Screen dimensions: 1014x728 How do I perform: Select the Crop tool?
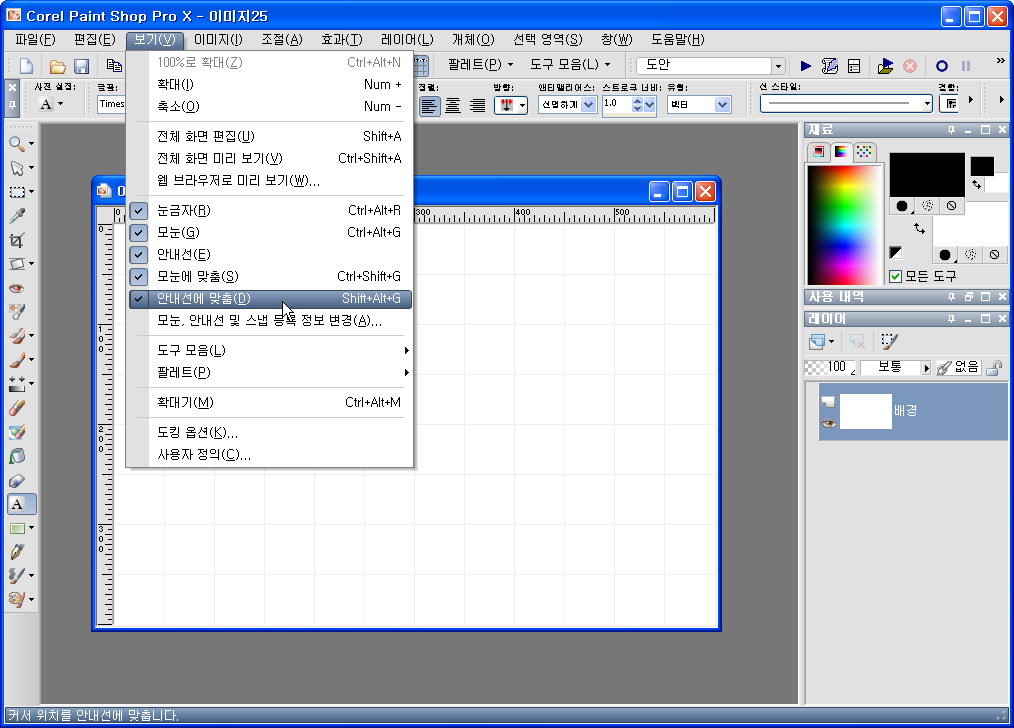click(17, 240)
